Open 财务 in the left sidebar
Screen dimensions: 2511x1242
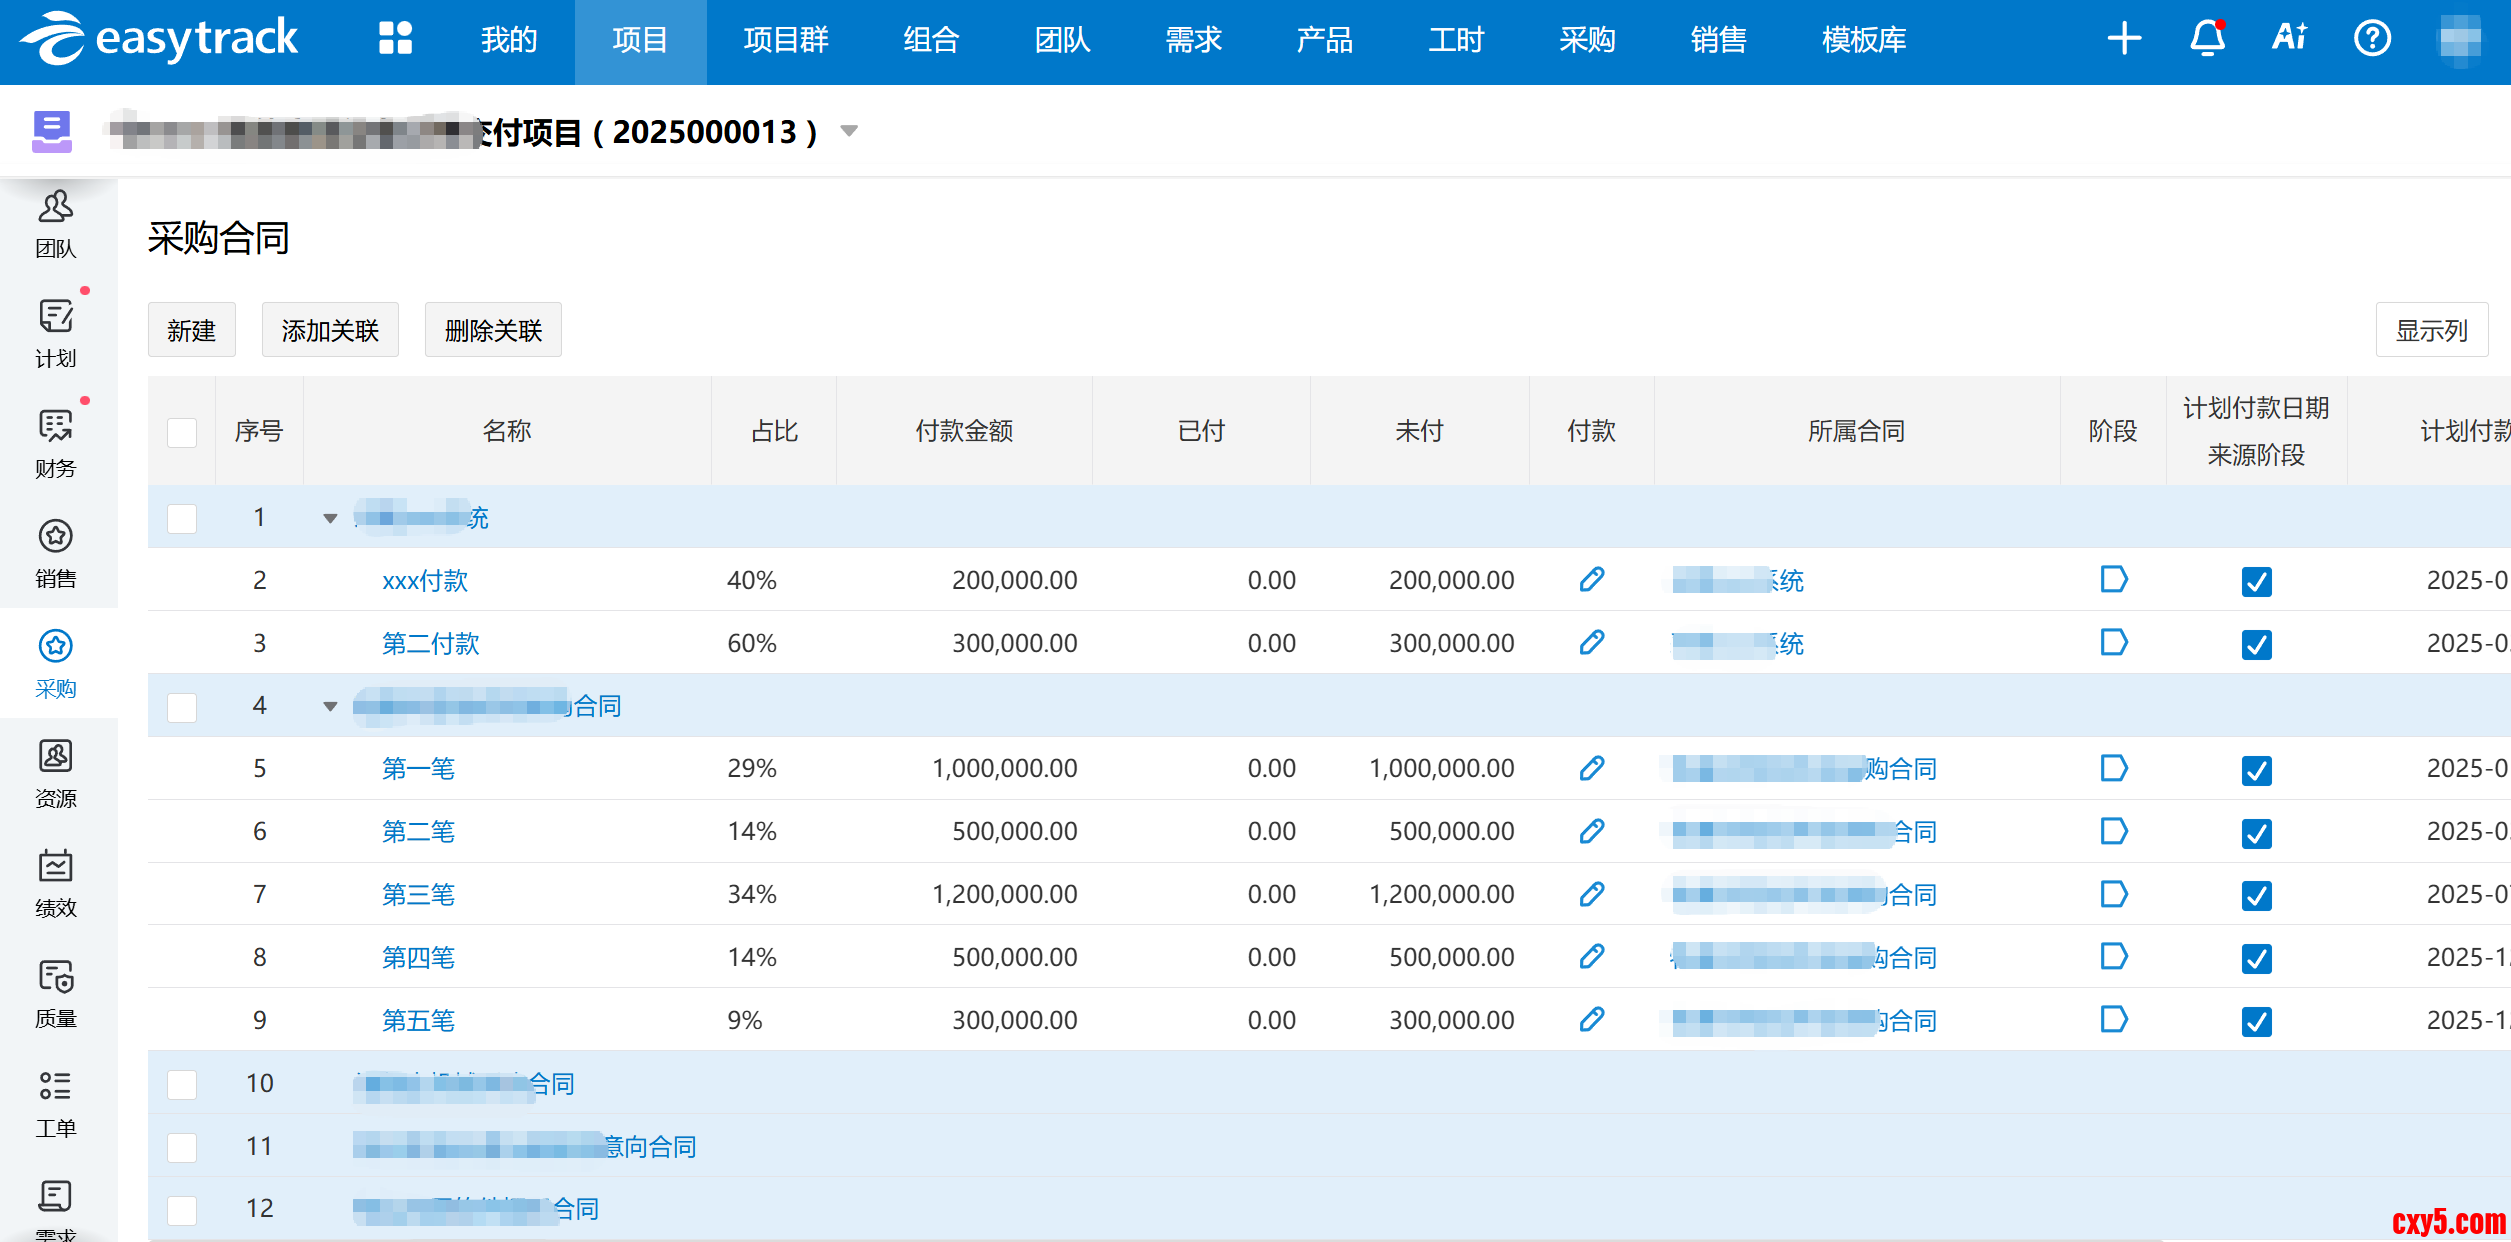pos(56,443)
